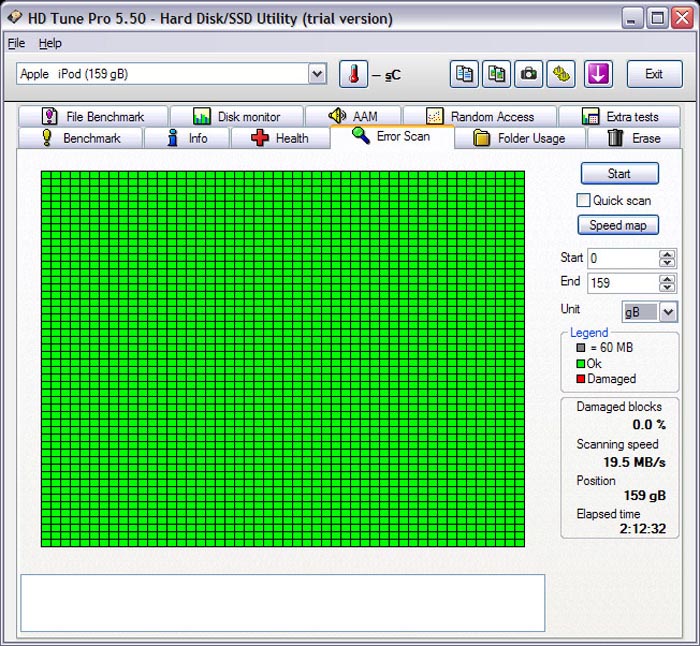Open the Apple iPod drive selection dropdown
700x646 pixels.
click(x=317, y=74)
